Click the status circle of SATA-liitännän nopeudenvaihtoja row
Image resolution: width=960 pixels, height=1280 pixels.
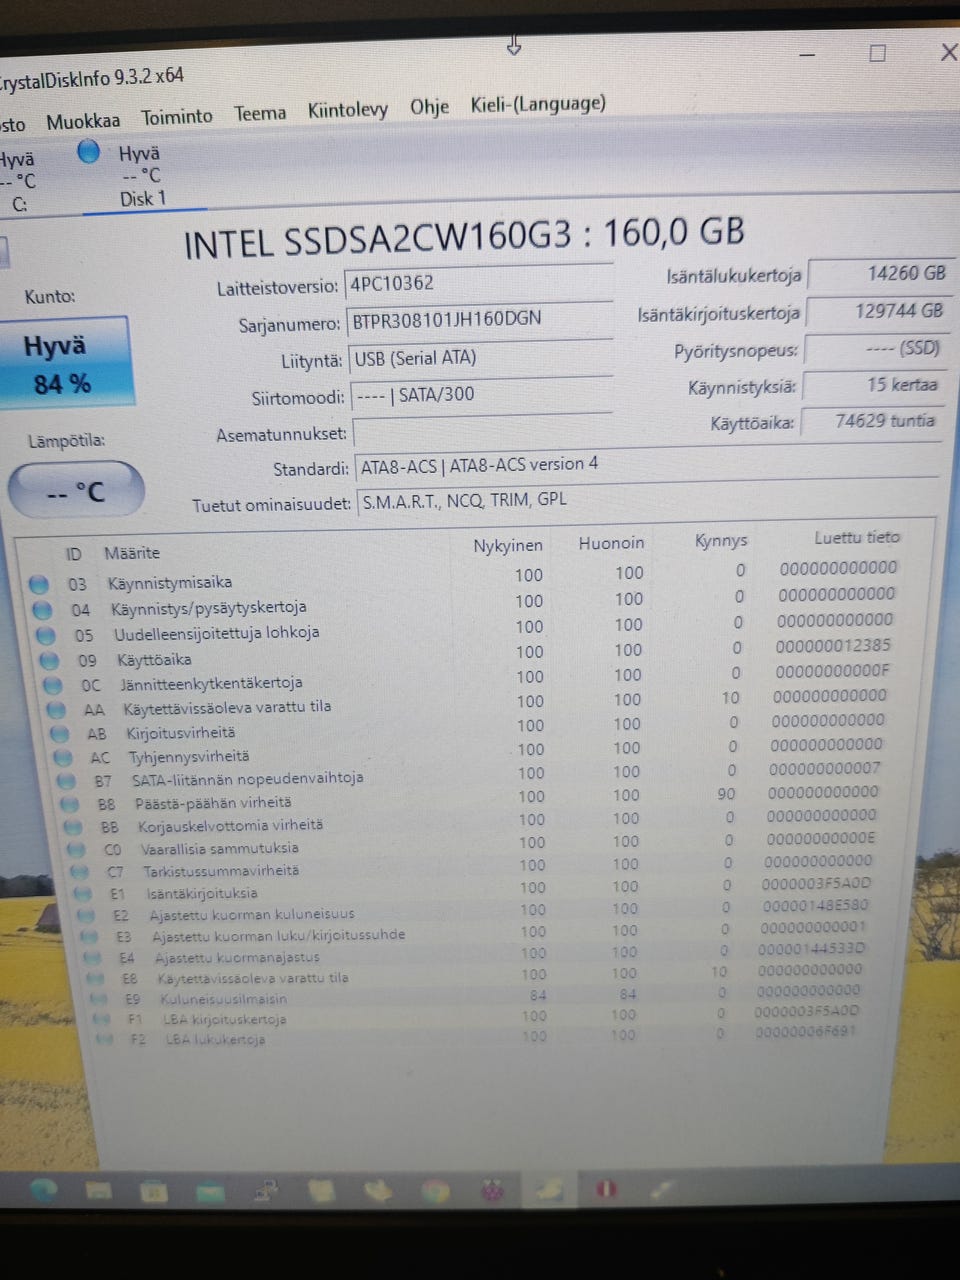point(67,781)
